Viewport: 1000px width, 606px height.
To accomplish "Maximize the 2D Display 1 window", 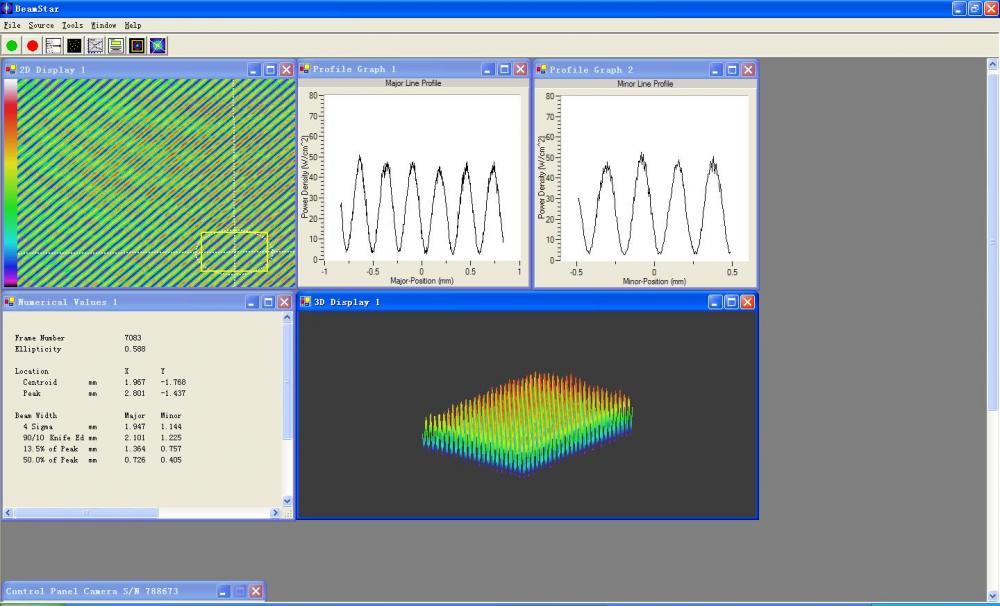I will pos(270,70).
